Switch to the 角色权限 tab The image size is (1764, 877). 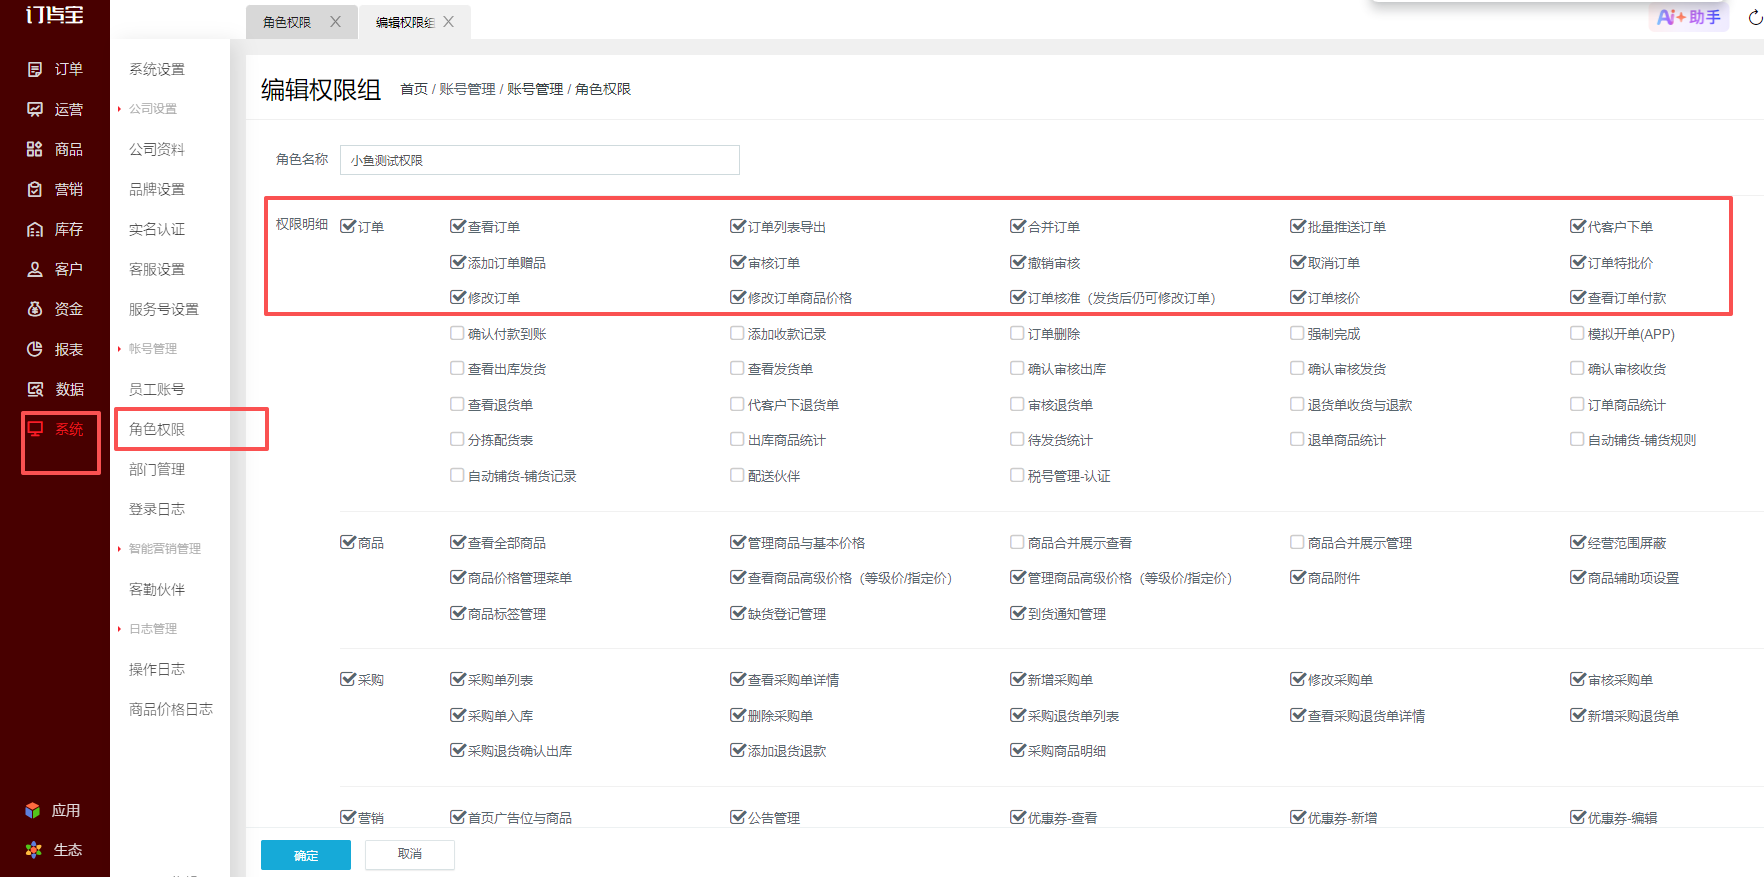point(287,22)
